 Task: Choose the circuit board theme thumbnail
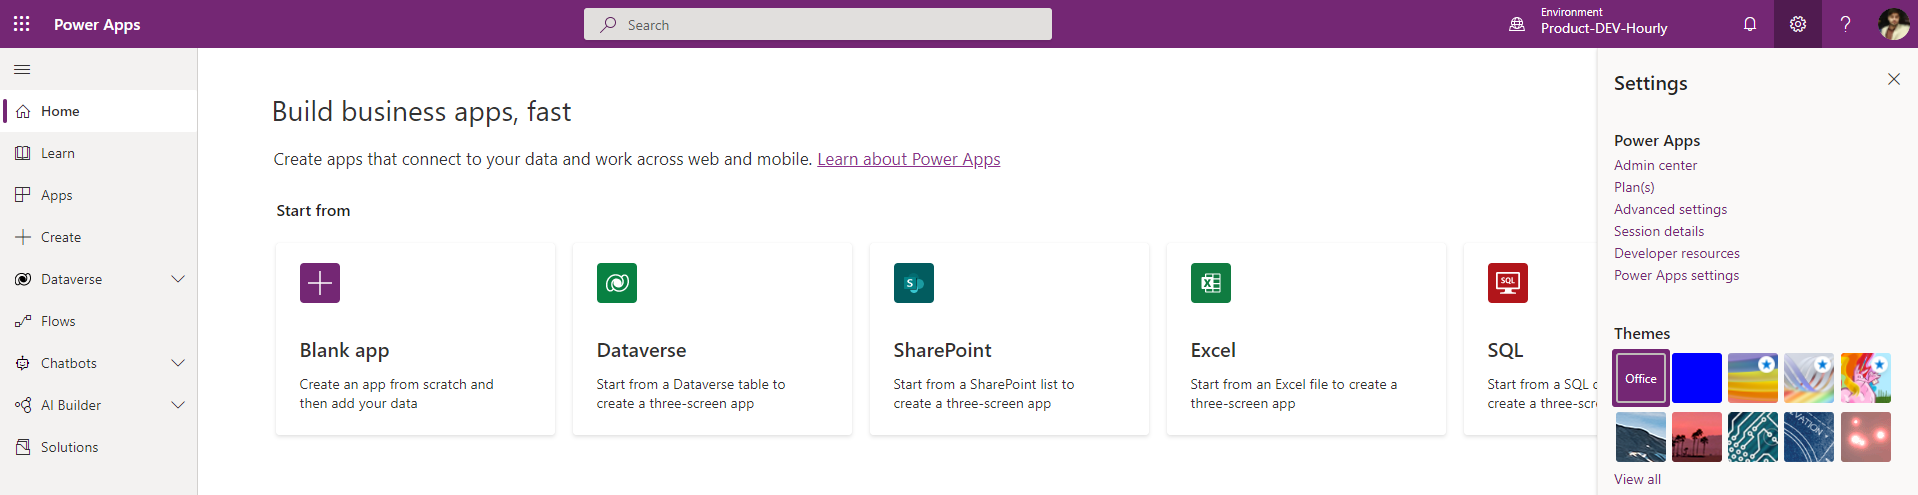click(1753, 437)
